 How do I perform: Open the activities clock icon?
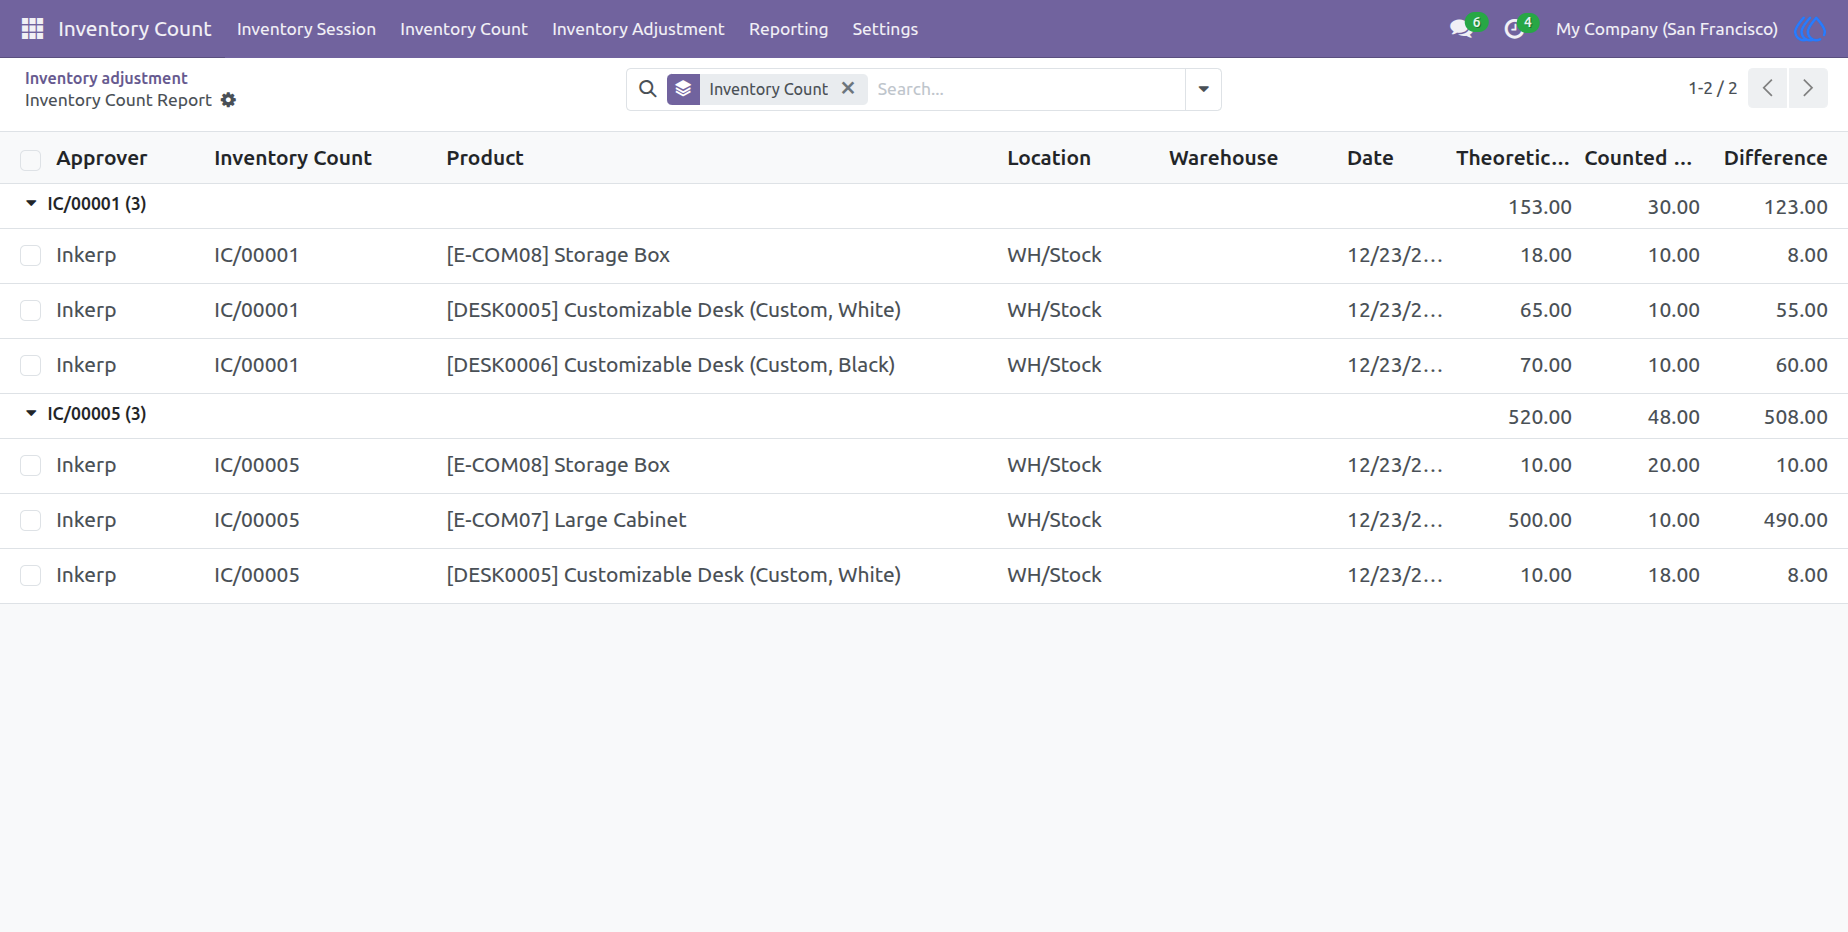(1514, 29)
